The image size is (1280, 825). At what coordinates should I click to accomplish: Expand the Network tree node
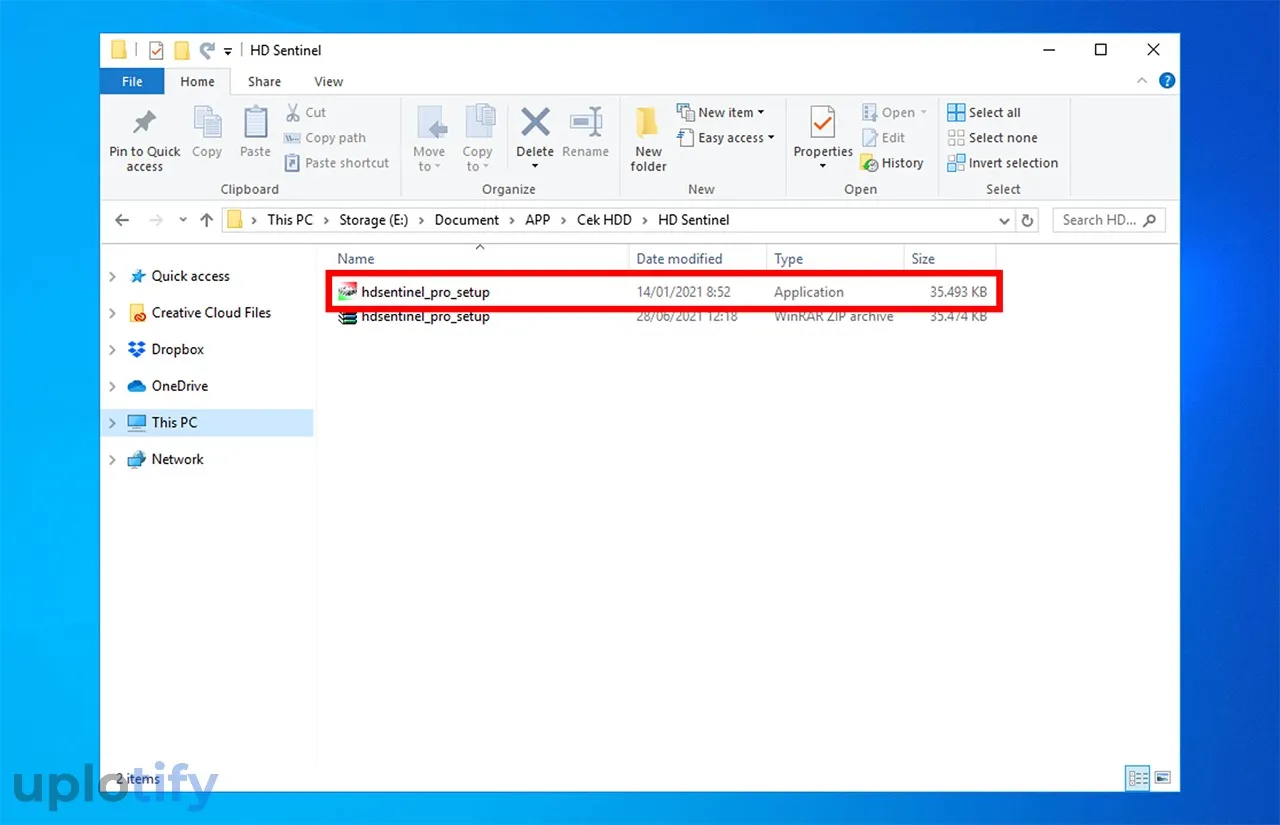pyautogui.click(x=113, y=460)
